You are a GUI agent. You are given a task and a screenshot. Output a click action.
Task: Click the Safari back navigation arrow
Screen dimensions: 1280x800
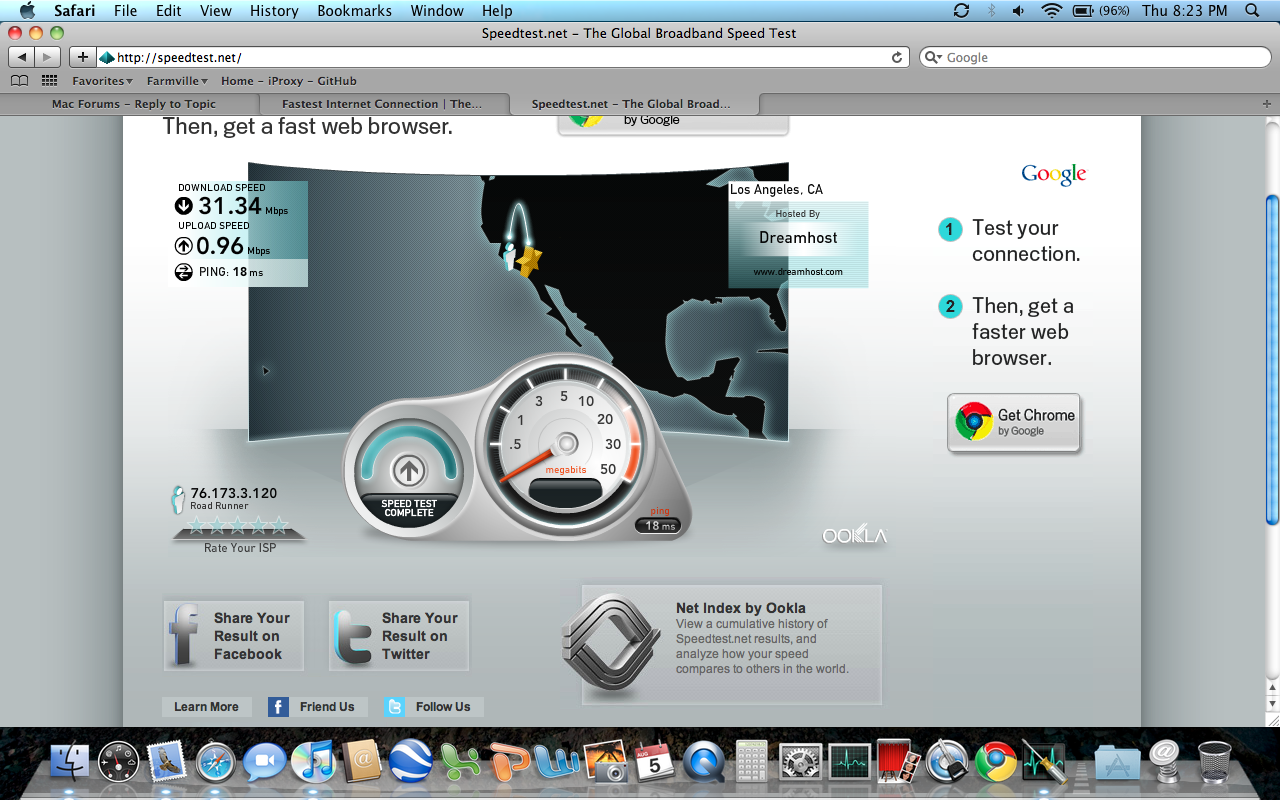(22, 57)
